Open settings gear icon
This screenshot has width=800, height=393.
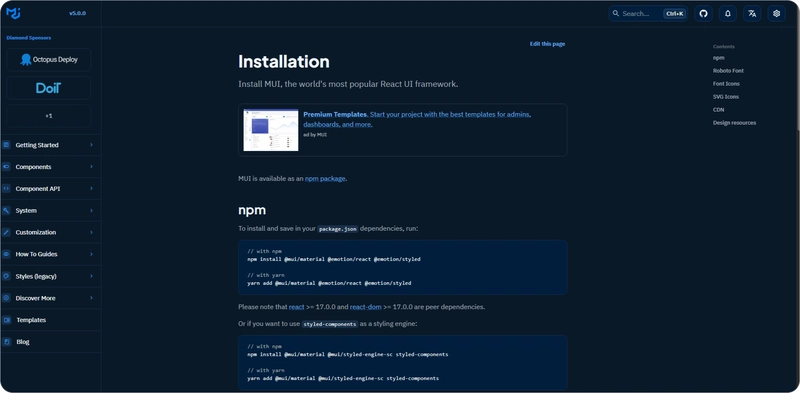coord(777,14)
